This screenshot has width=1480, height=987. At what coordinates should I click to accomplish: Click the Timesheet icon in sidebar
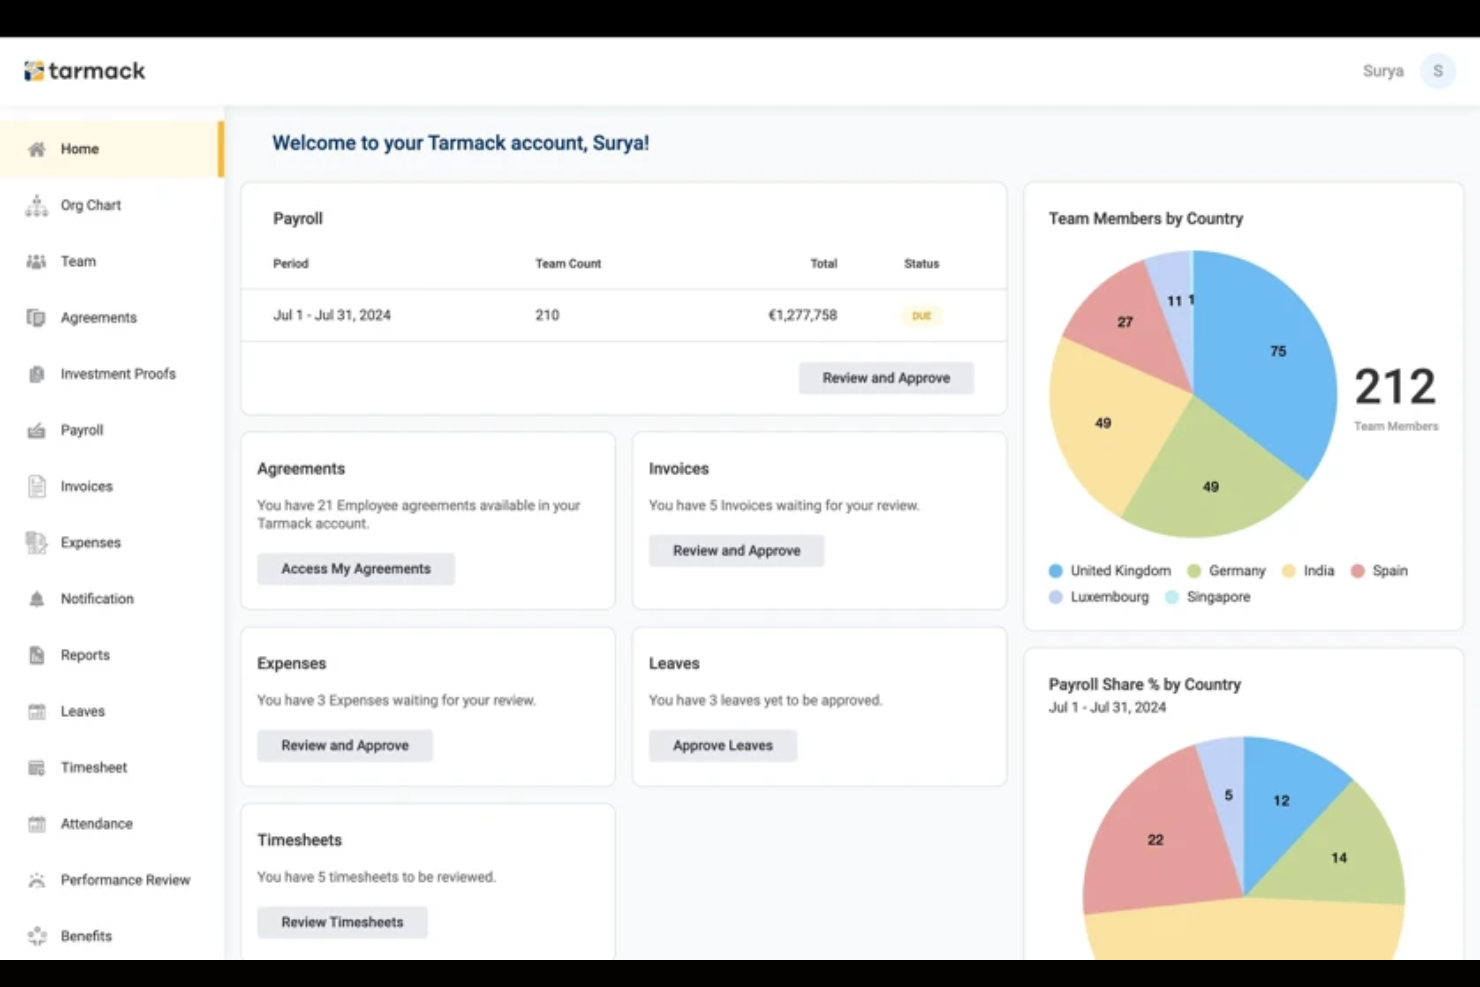point(37,768)
